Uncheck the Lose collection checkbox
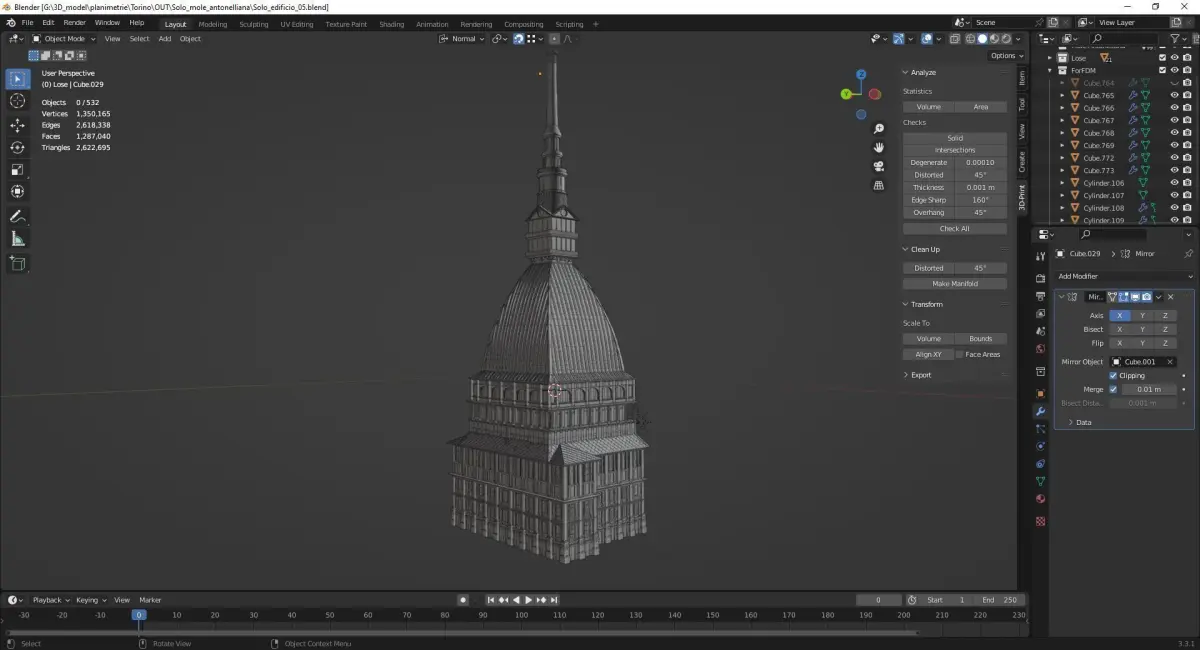Viewport: 1200px width, 650px height. click(x=1162, y=58)
